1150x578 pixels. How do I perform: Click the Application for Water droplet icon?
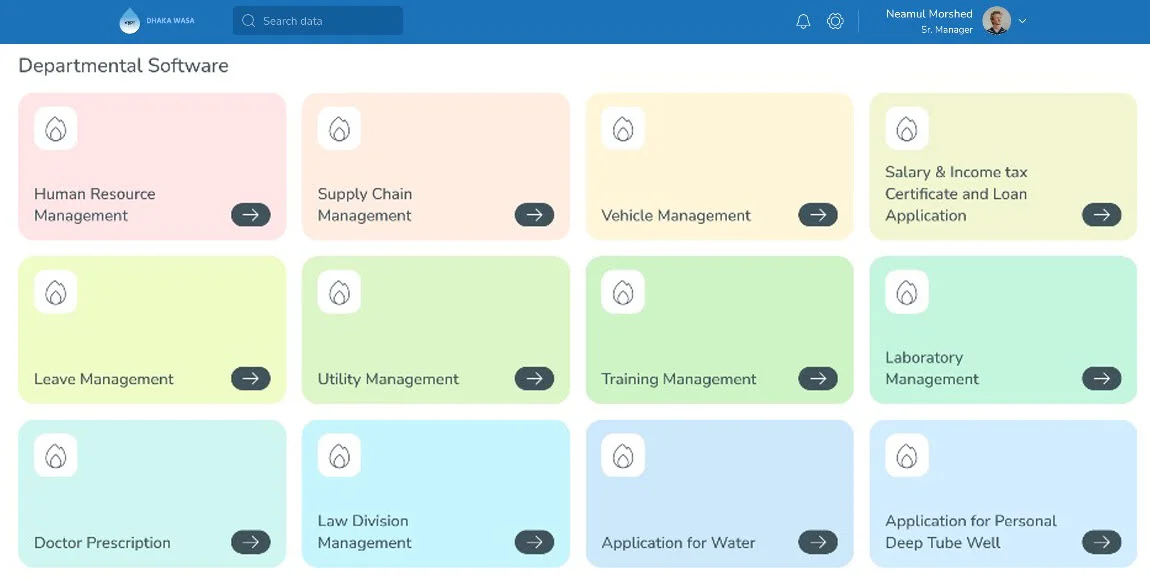(x=623, y=456)
